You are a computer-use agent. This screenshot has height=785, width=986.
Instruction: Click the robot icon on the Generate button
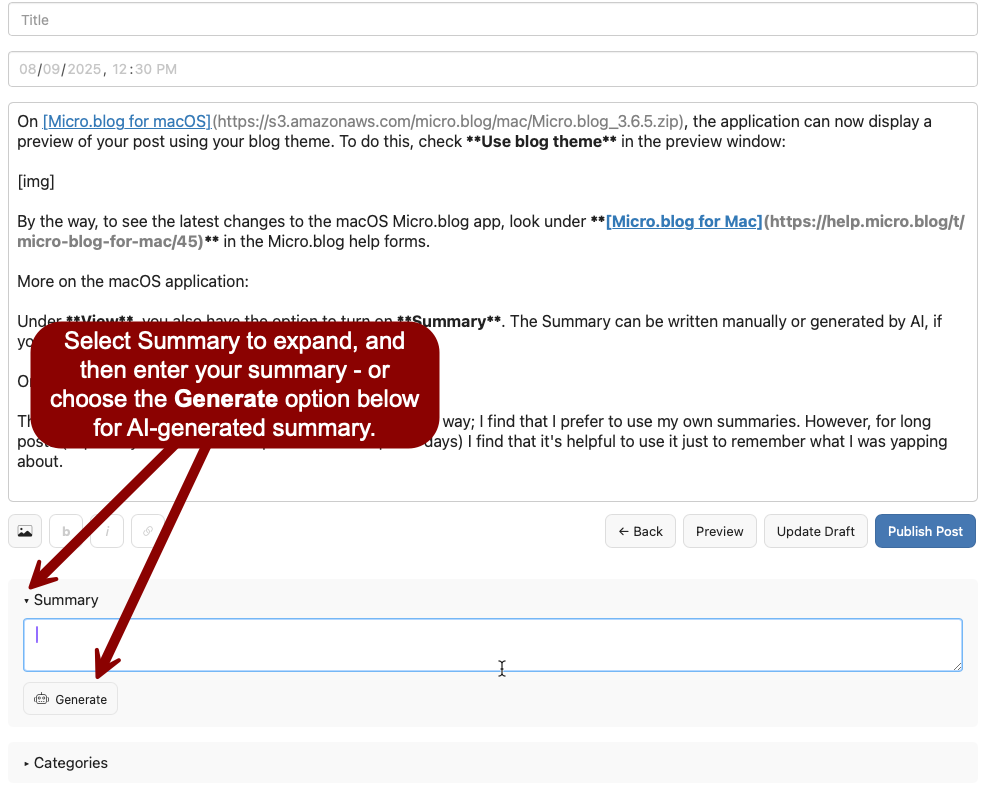coord(42,699)
